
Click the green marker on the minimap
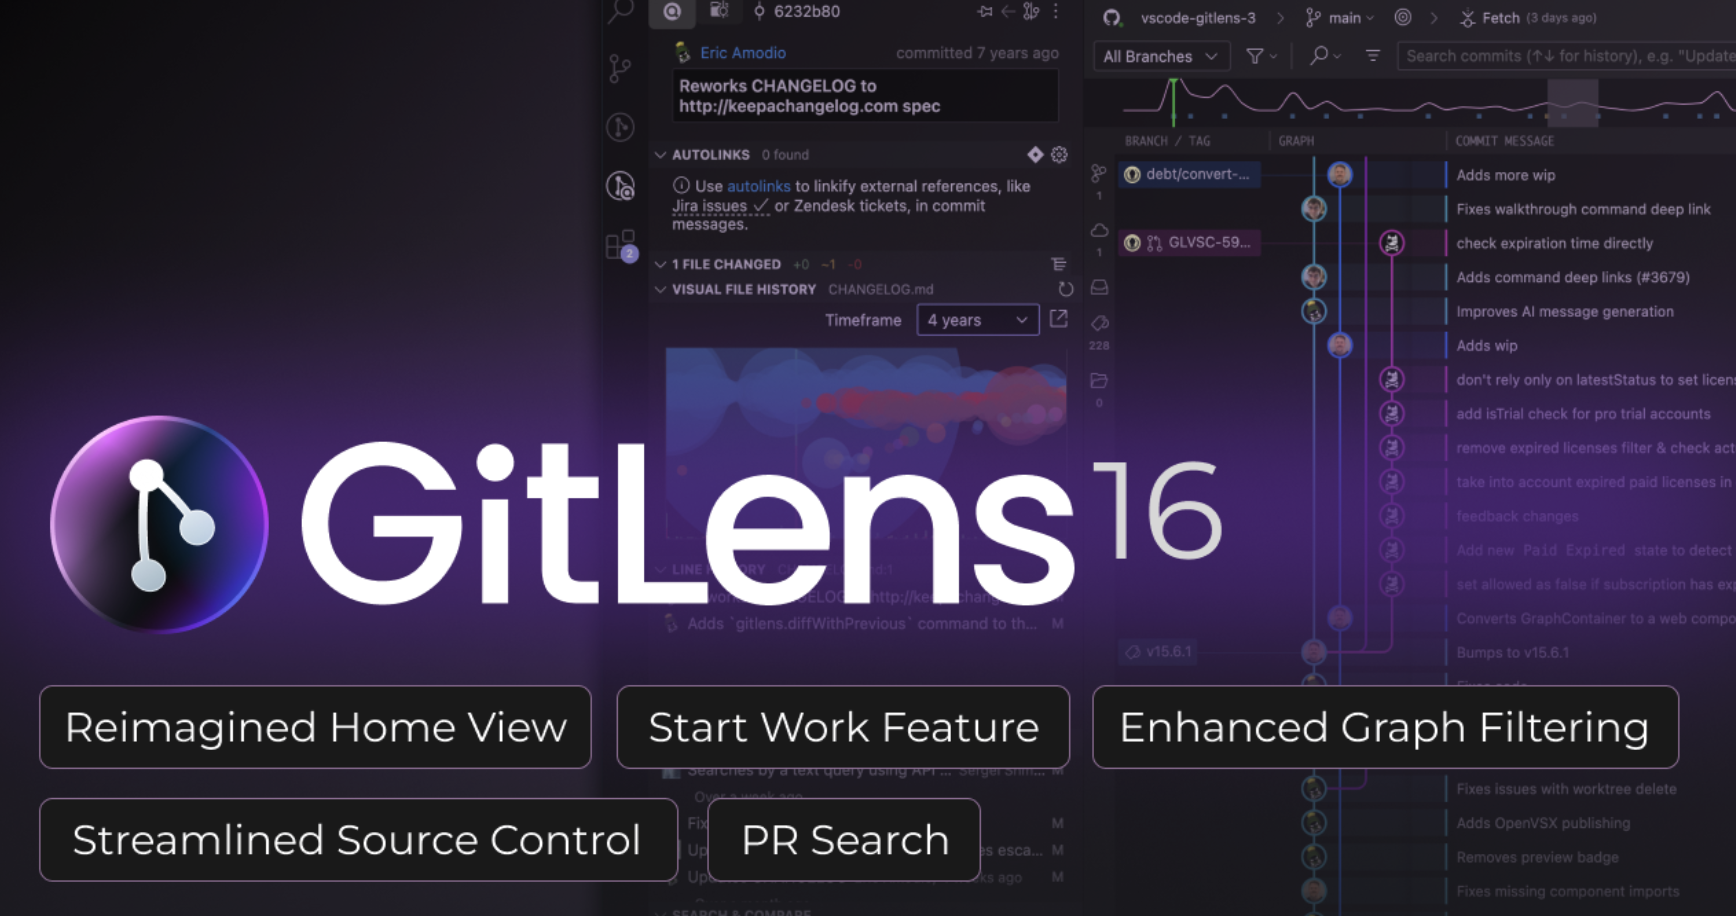tap(1174, 102)
